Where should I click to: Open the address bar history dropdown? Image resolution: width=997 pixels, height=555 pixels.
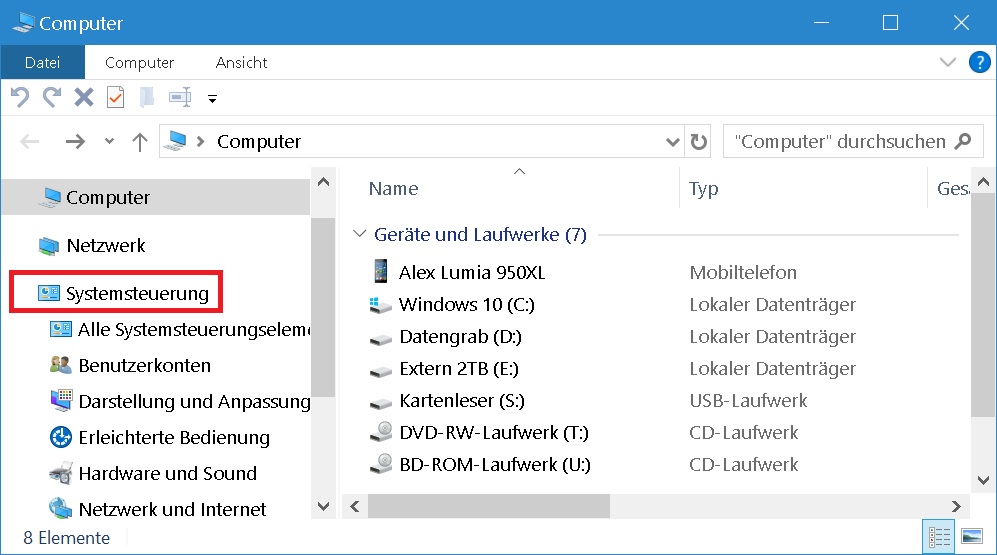[x=673, y=142]
